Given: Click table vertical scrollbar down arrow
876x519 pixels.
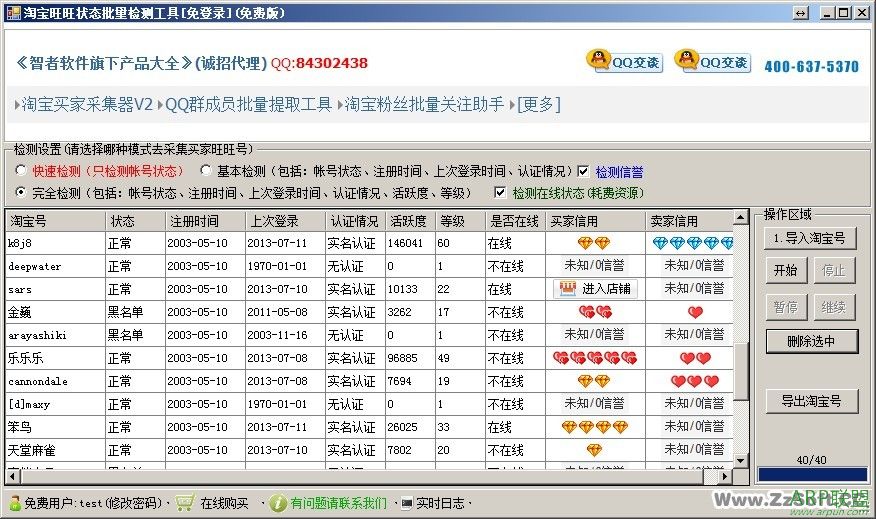Looking at the screenshot, I should (741, 461).
